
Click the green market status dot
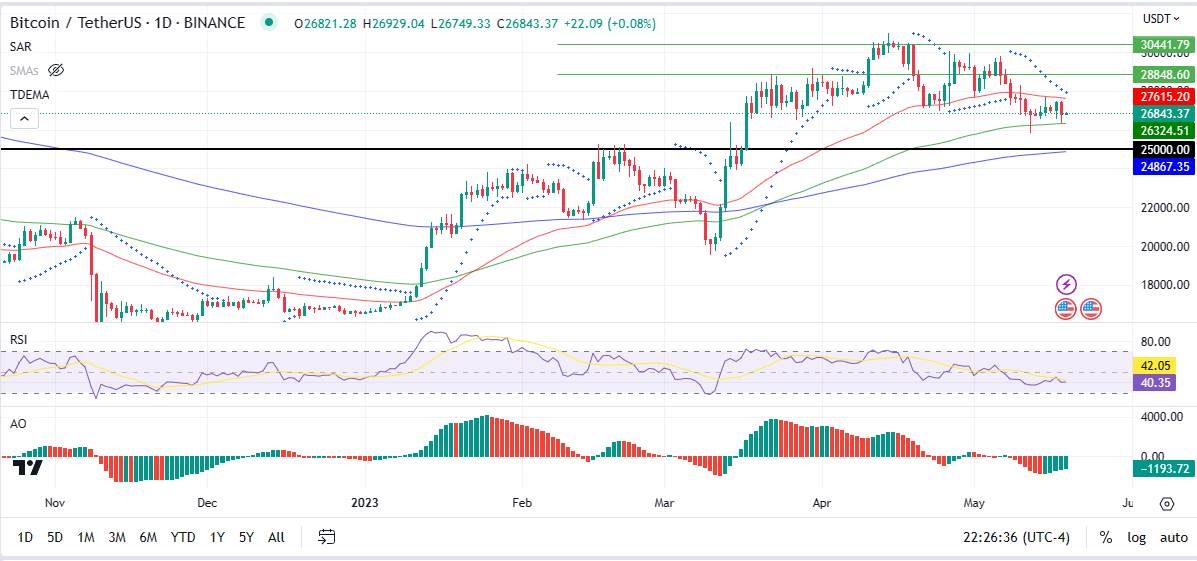(x=268, y=23)
